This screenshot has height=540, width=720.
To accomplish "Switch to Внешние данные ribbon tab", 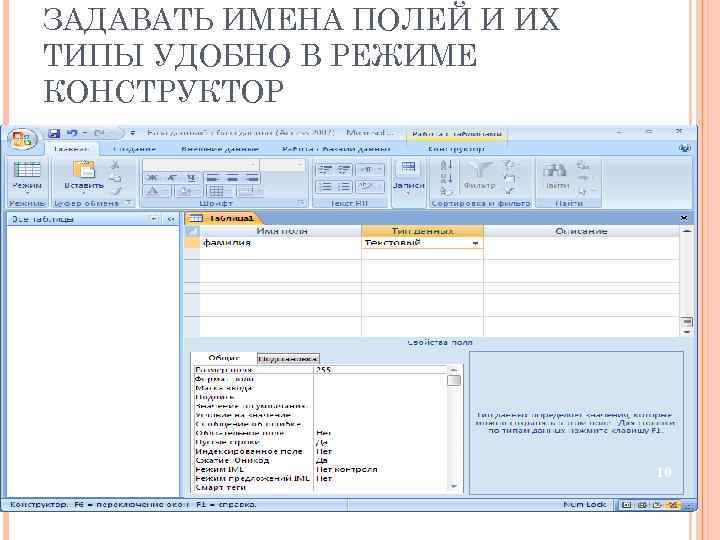I will point(219,149).
